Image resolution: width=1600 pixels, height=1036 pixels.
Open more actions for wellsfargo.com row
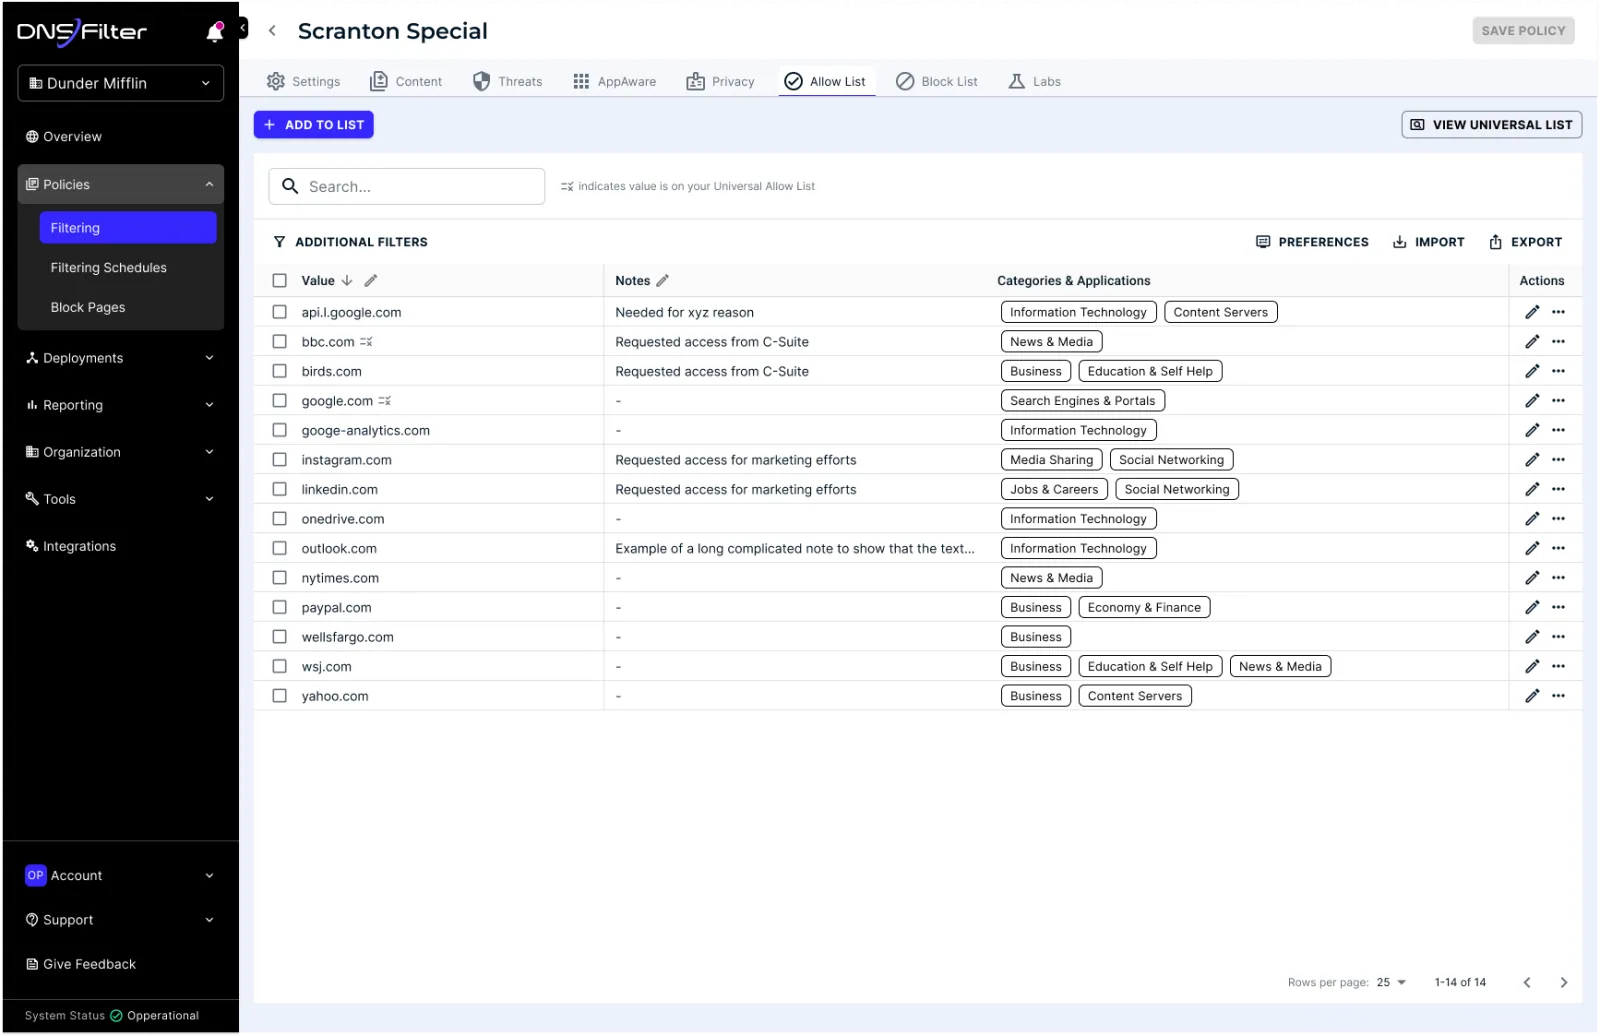[1558, 637]
